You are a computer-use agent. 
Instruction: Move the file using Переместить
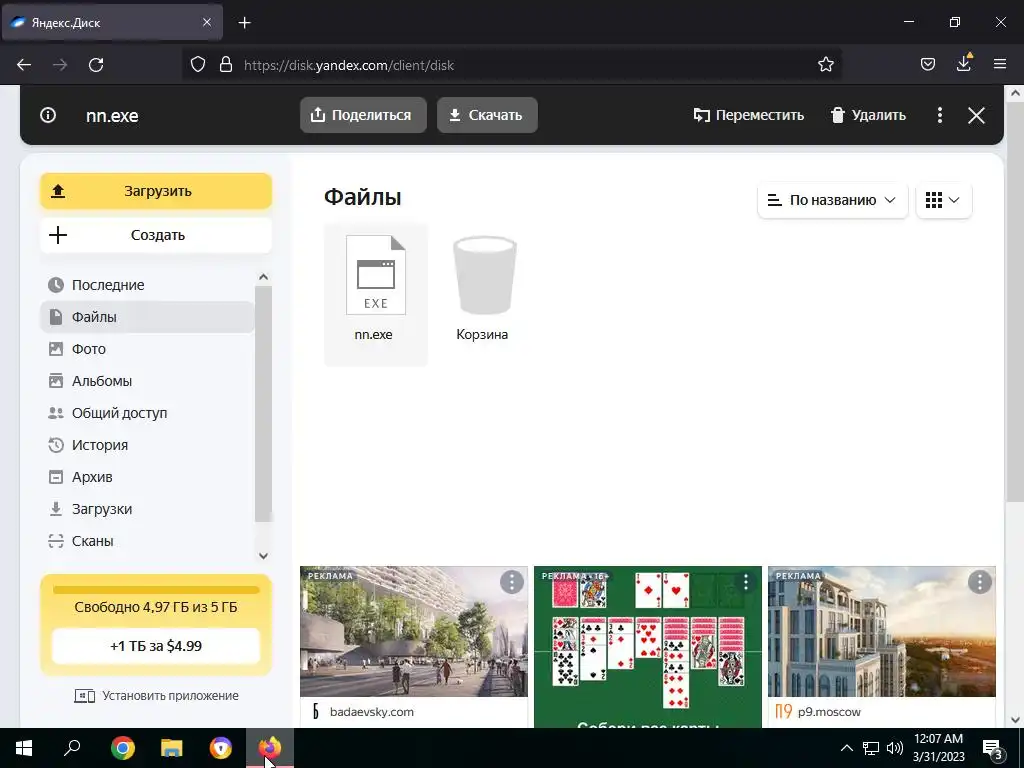748,116
